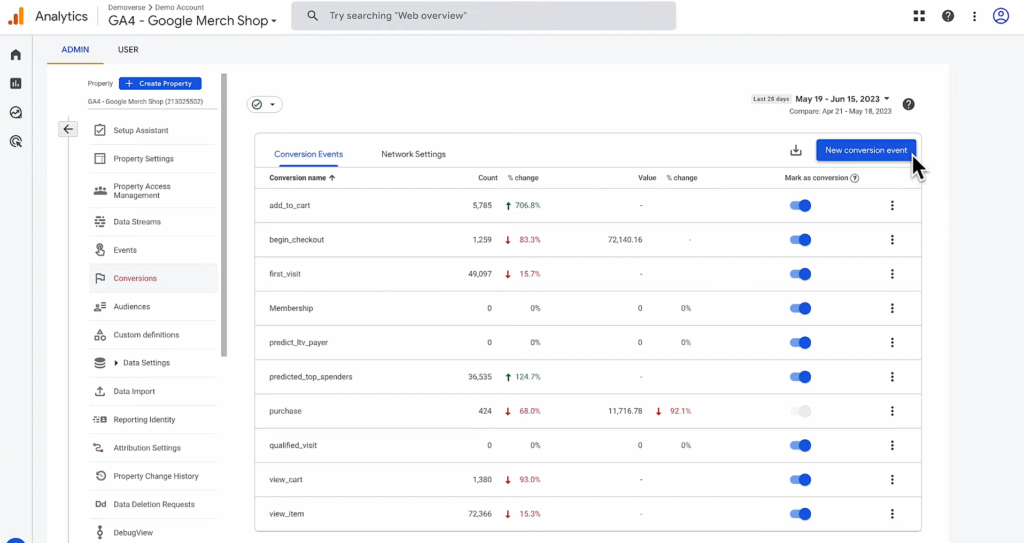Toggle begin_checkout conversion switch
This screenshot has width=1024, height=543.
[801, 240]
